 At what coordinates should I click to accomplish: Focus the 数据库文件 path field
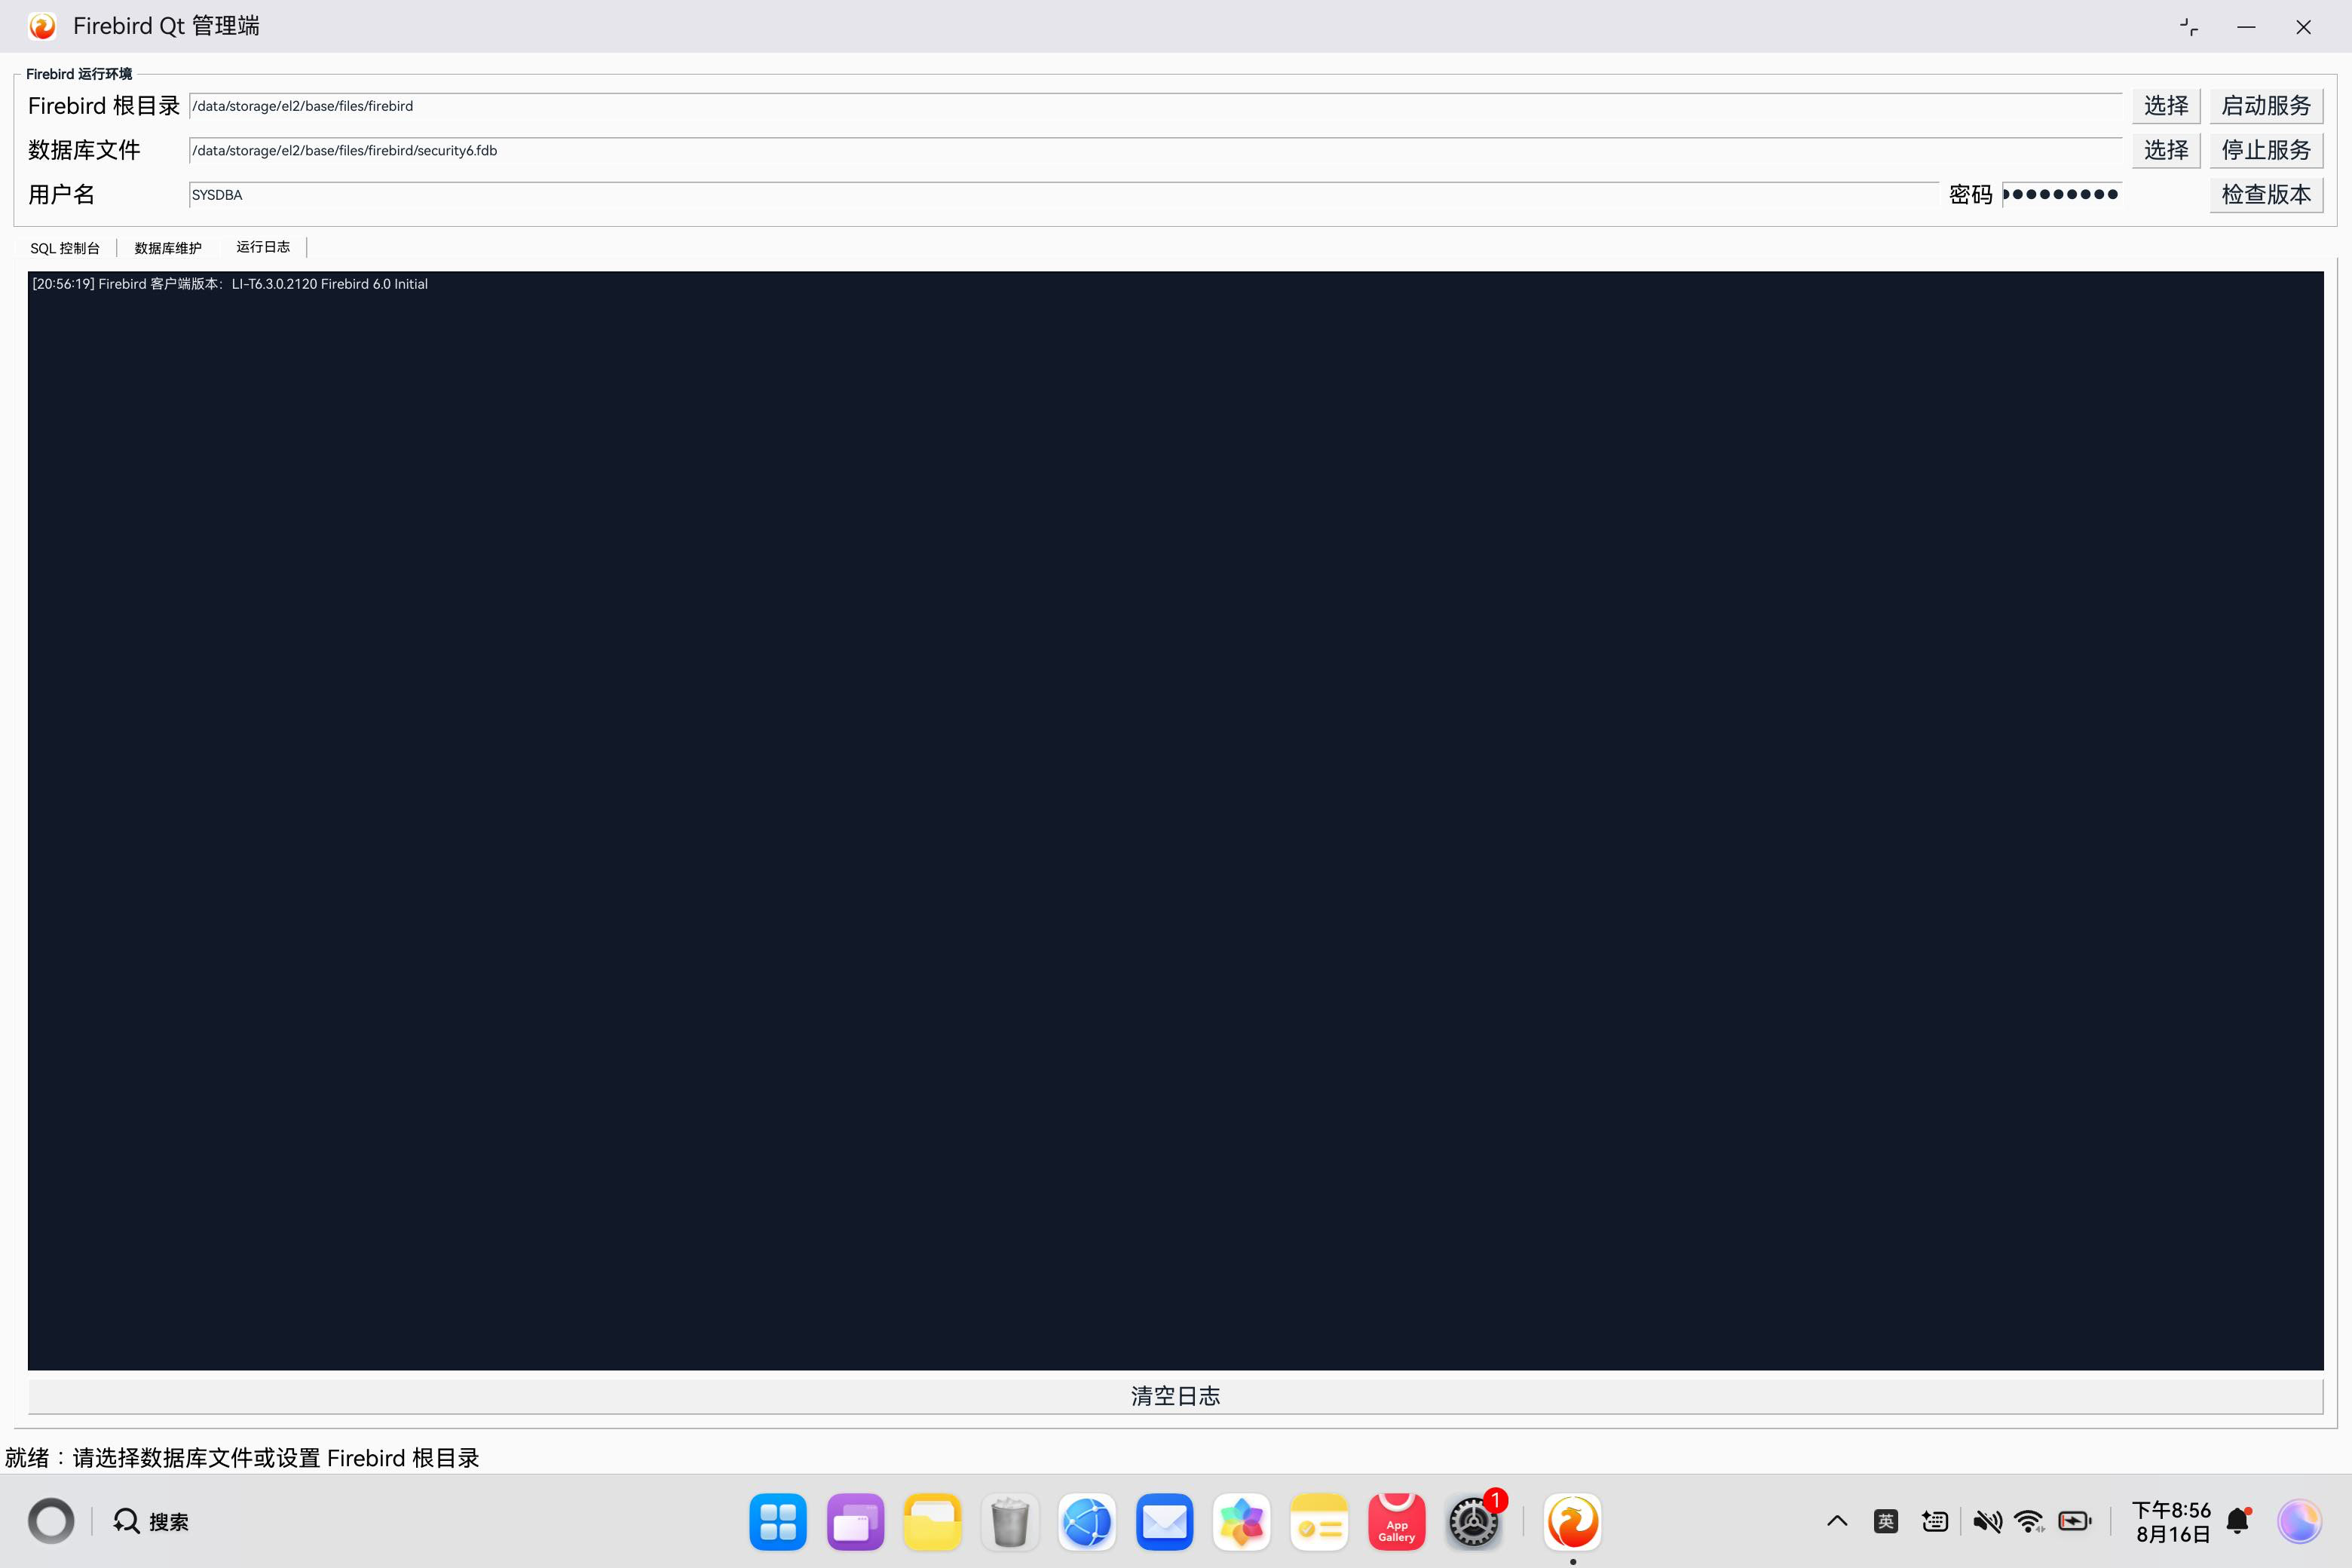(x=1155, y=150)
